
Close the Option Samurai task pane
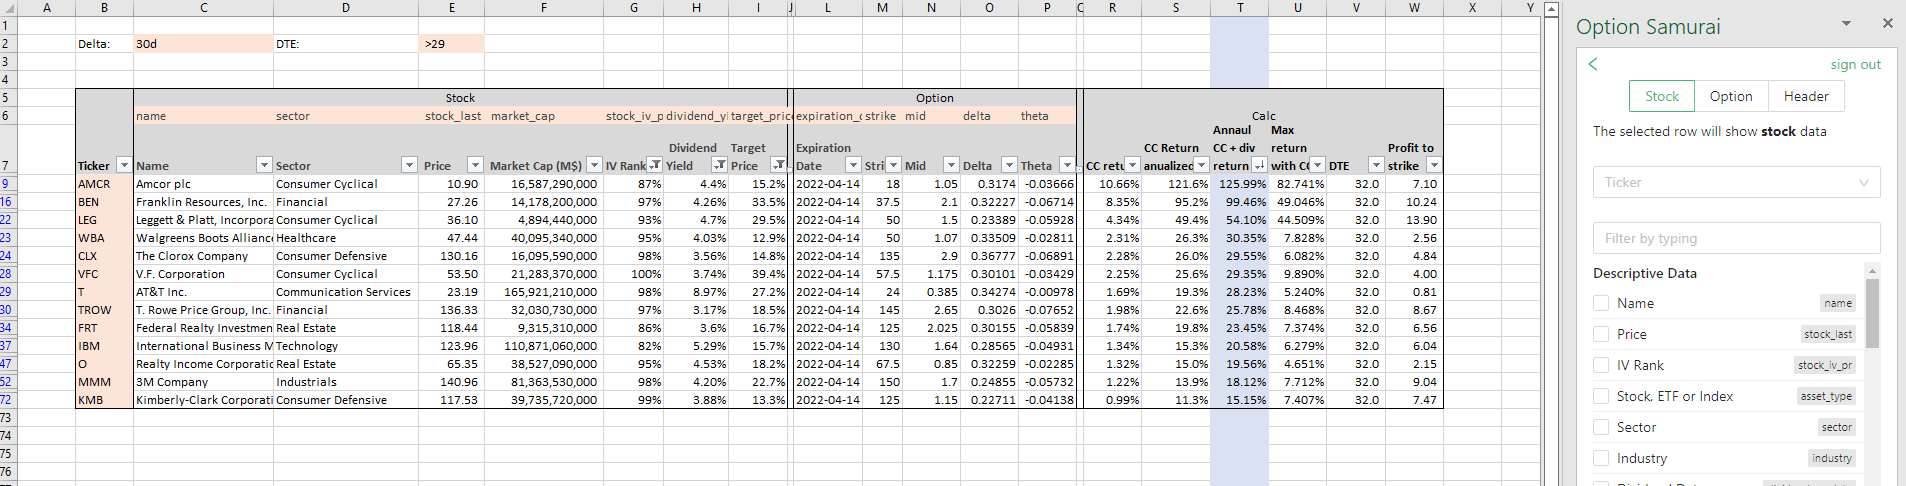tap(1887, 23)
